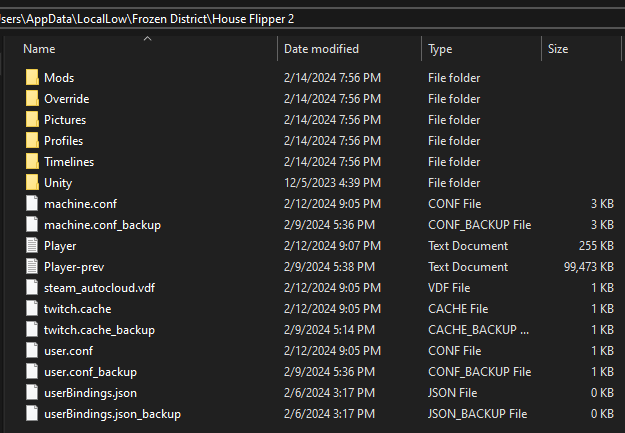
Task: Sort files by Name column header
Action: tap(40, 49)
